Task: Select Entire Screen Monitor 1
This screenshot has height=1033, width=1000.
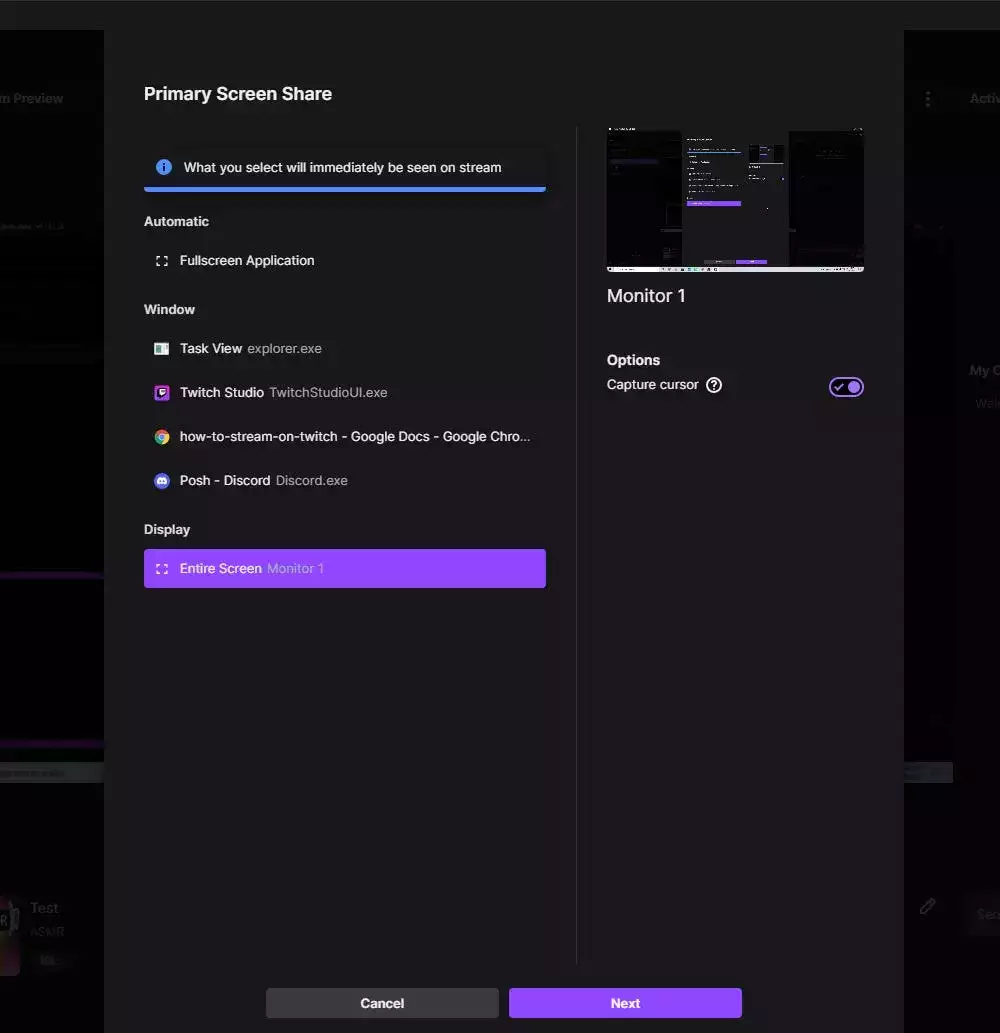Action: [345, 569]
